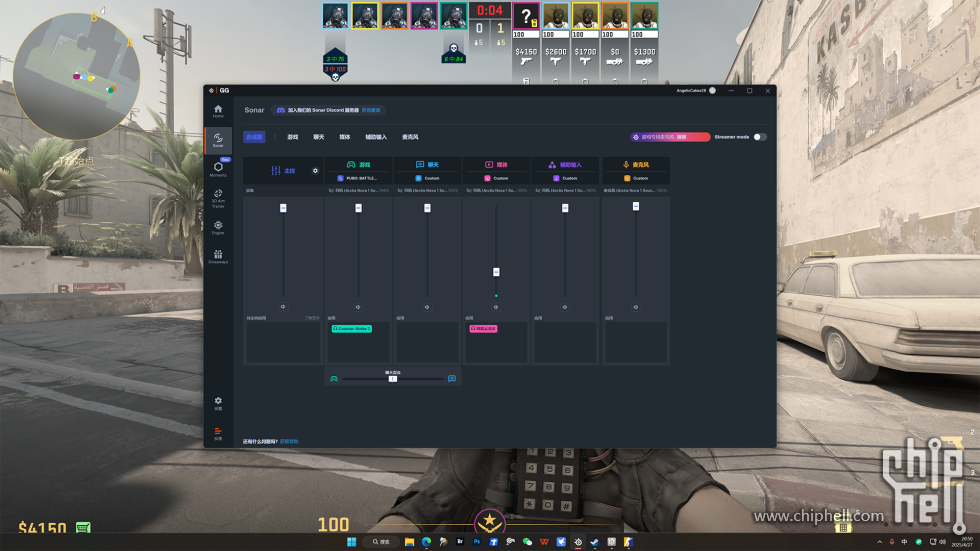Click gamepad icon on ChatMix slider

[x=334, y=379]
